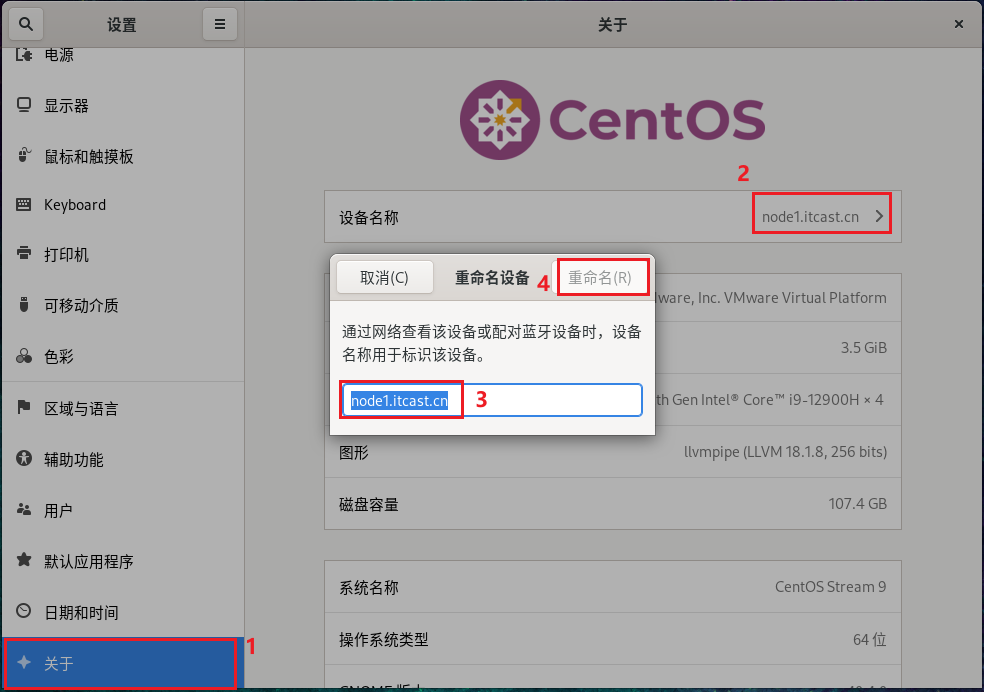Click the 设置 header title
Screen dimensions: 984x692
click(122, 24)
